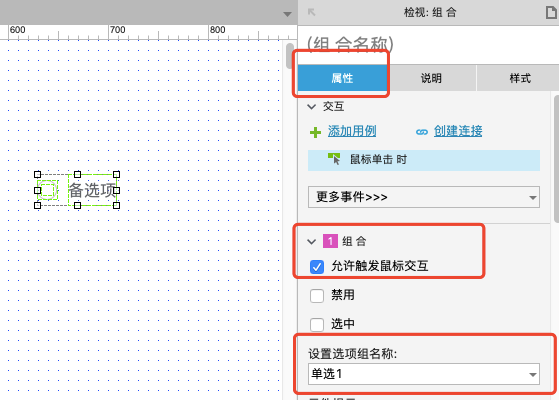Click the arrow icon at inspector top-left

(312, 12)
